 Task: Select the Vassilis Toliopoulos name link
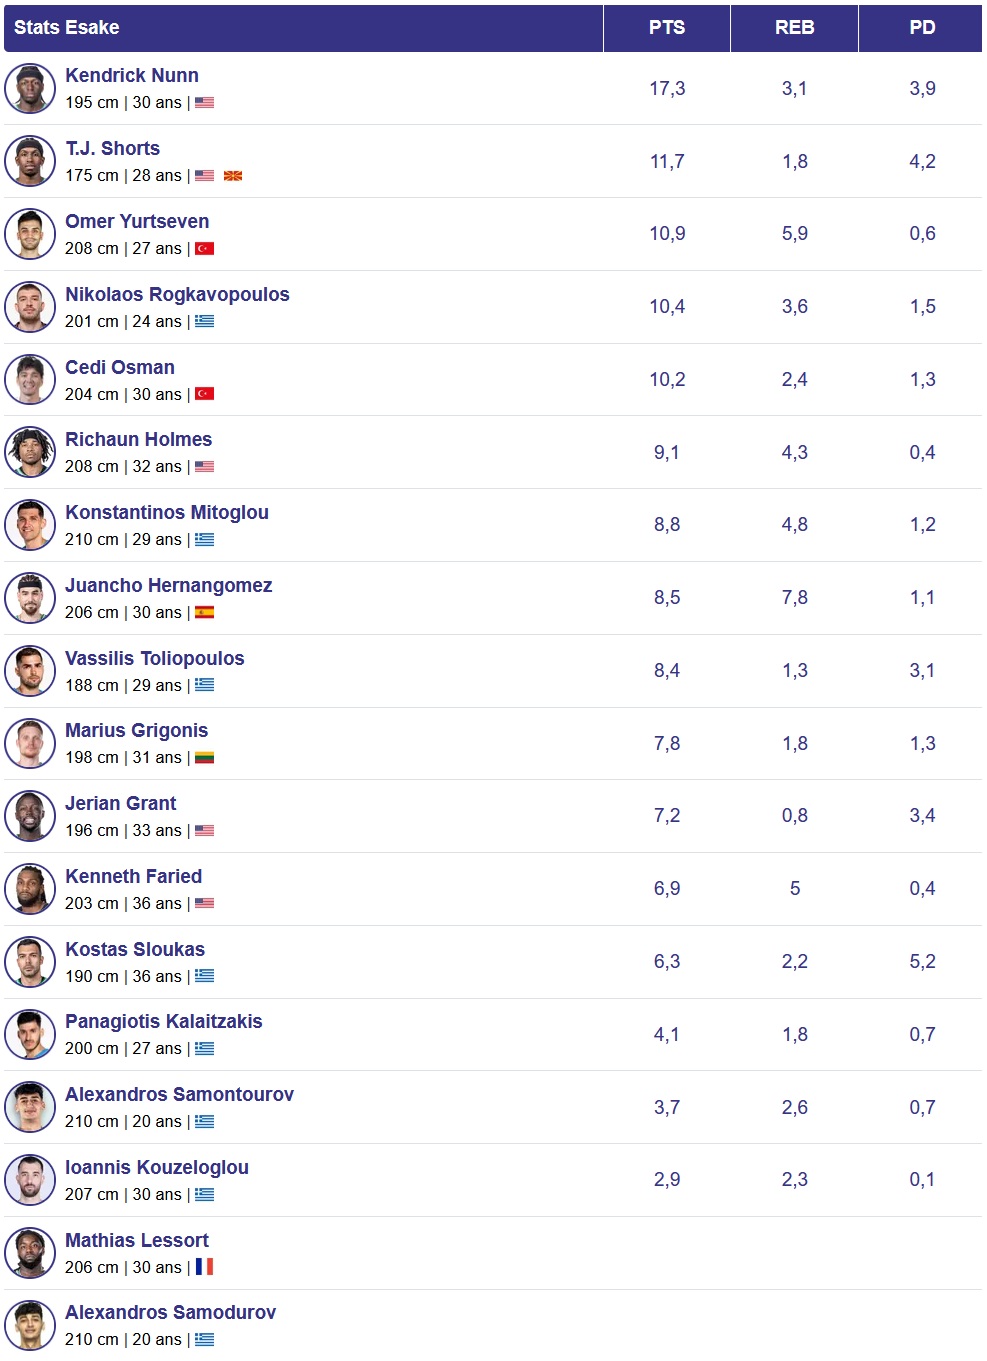(155, 659)
